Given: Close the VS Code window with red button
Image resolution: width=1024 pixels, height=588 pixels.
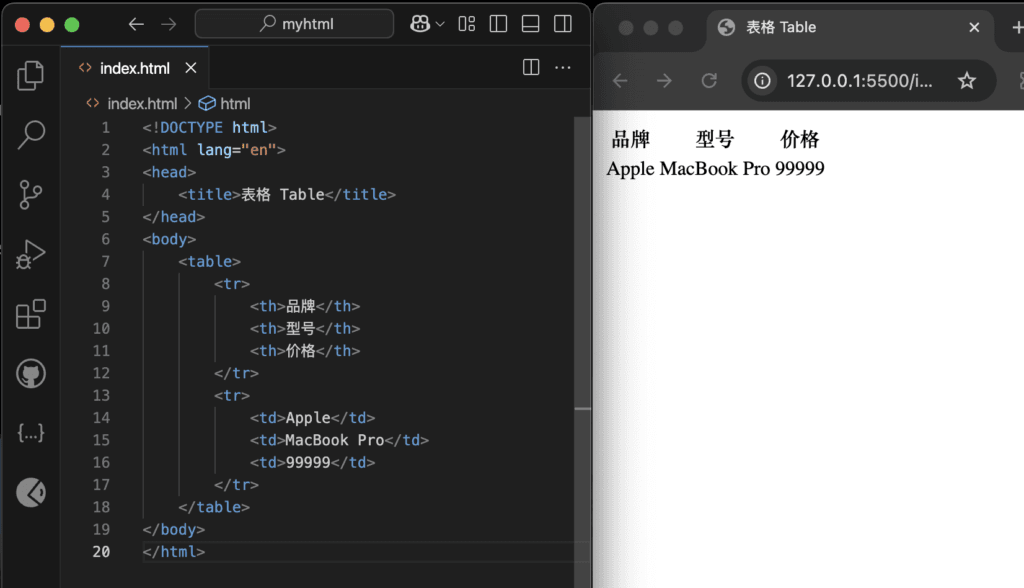Looking at the screenshot, I should pos(22,25).
